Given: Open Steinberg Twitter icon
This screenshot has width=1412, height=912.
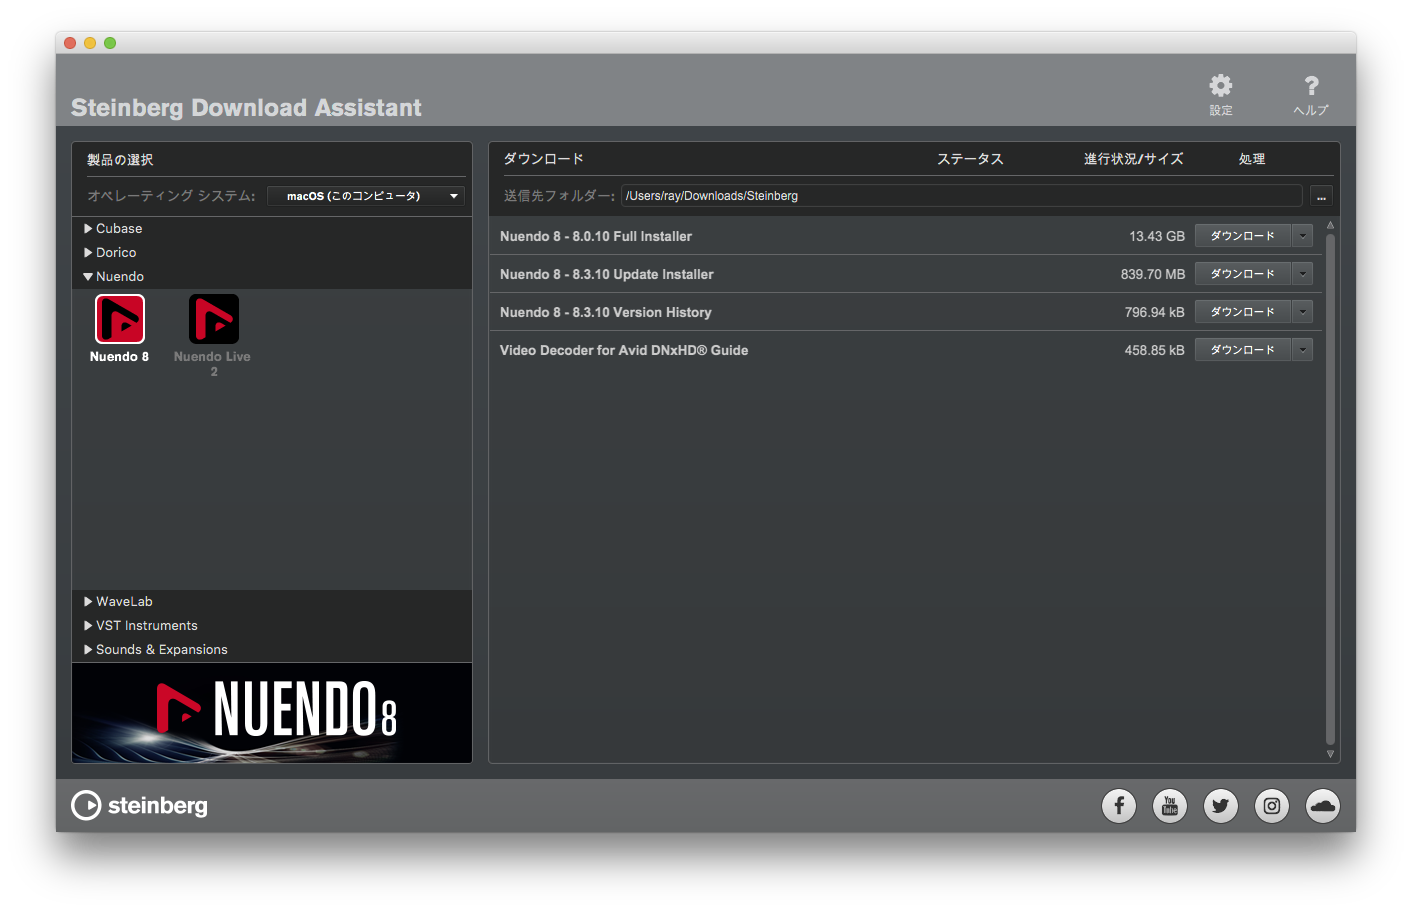Looking at the screenshot, I should pyautogui.click(x=1221, y=806).
